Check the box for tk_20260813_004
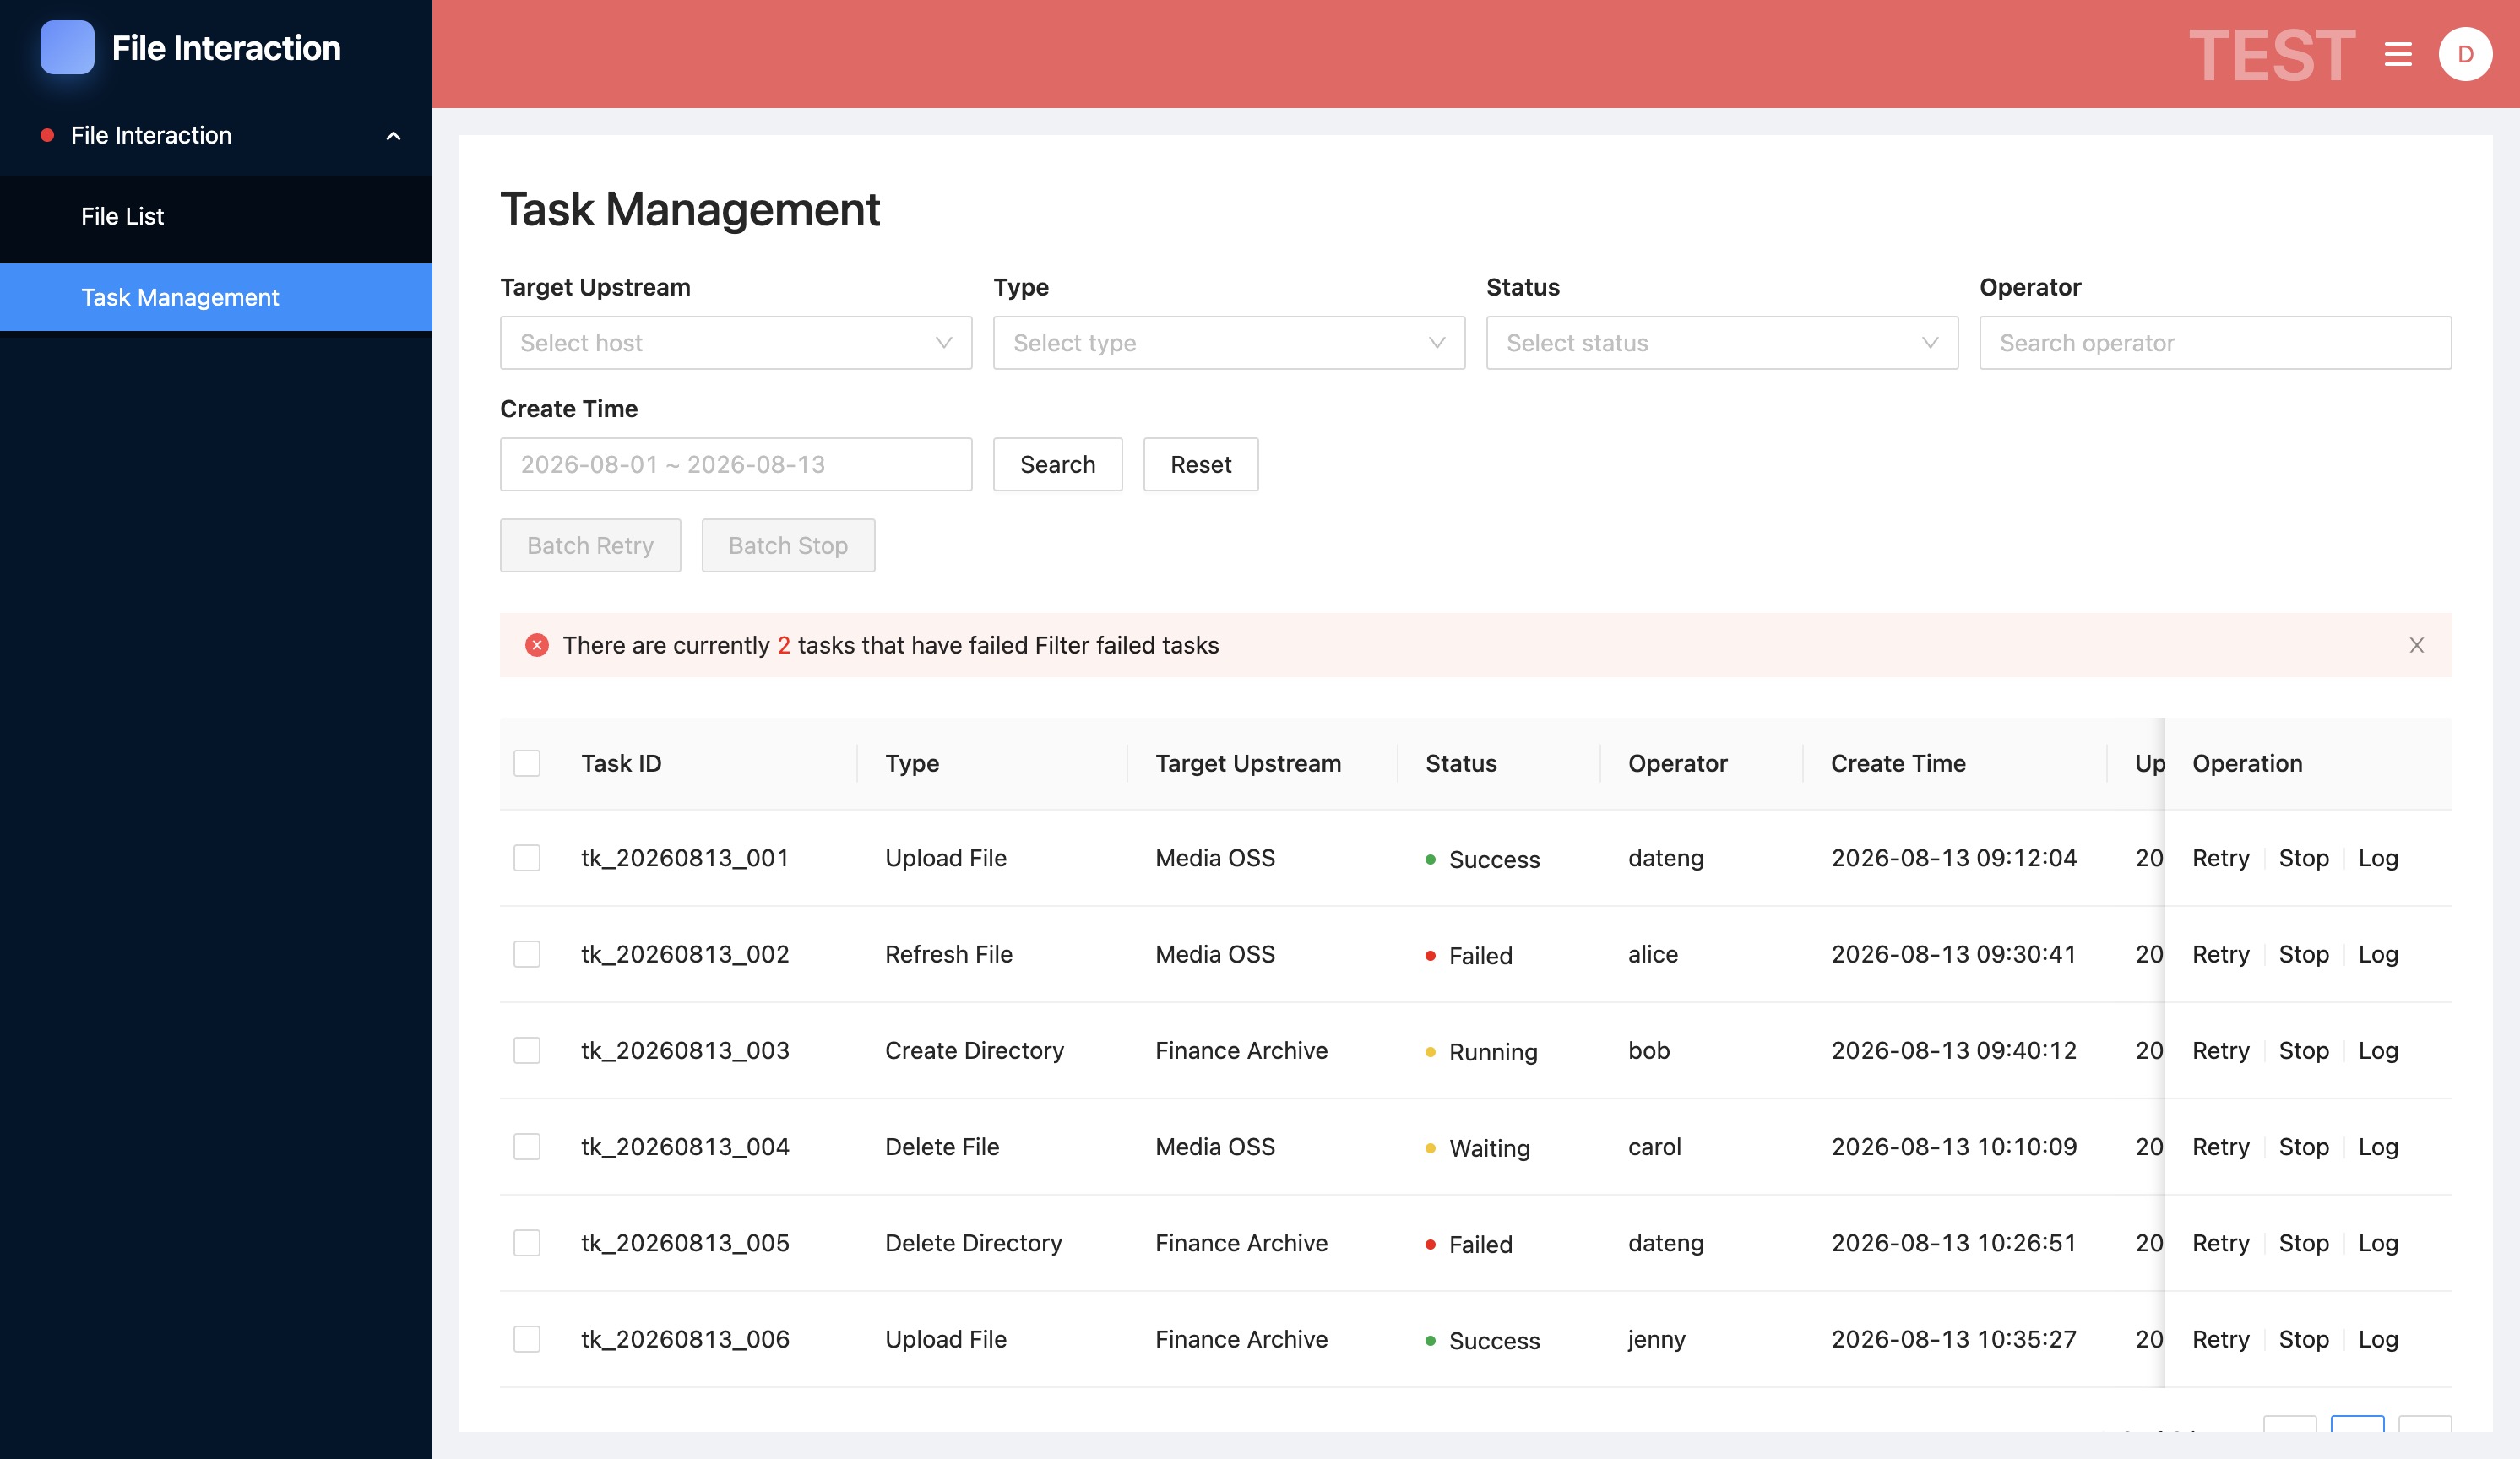The image size is (2520, 1459). 527,1146
